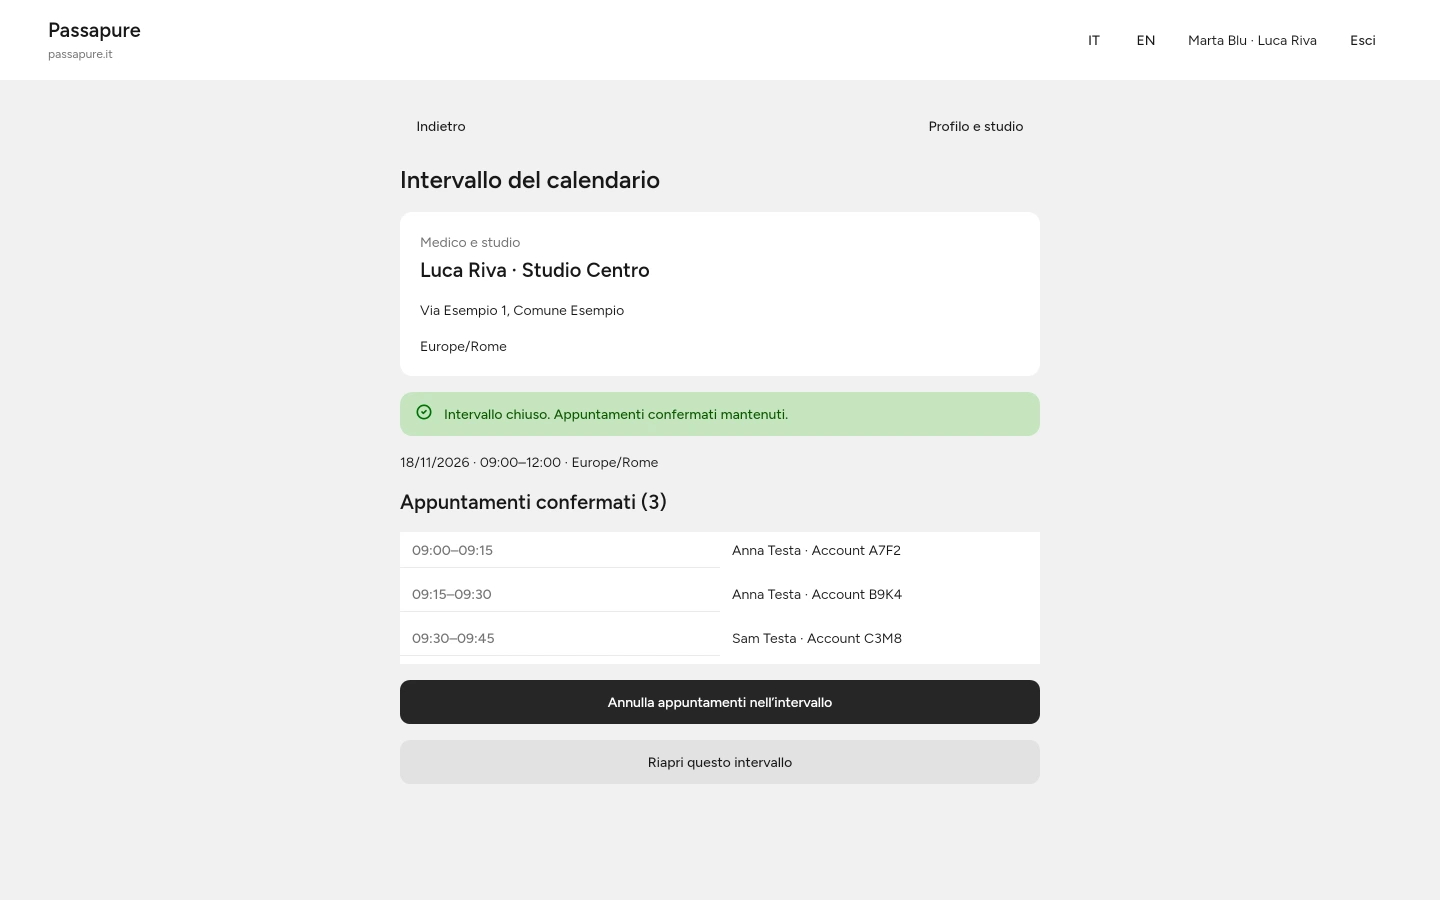Click Anna Testa · Account A7F2
1440x900 pixels.
point(816,550)
